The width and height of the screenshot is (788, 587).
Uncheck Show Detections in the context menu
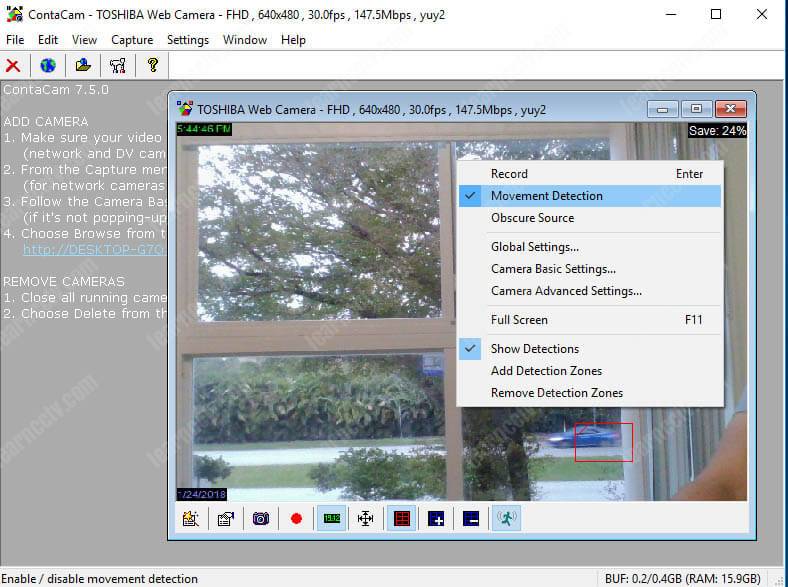[534, 349]
